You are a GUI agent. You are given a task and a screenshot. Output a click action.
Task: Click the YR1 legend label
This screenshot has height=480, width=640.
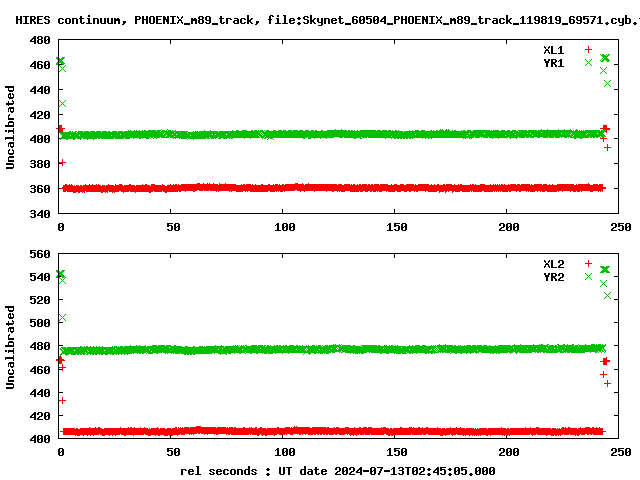pos(553,63)
